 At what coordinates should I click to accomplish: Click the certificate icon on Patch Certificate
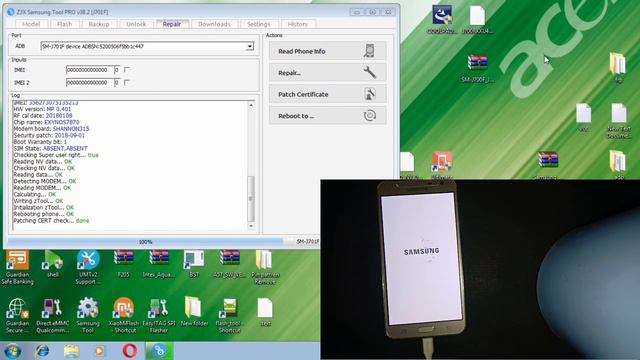point(369,94)
